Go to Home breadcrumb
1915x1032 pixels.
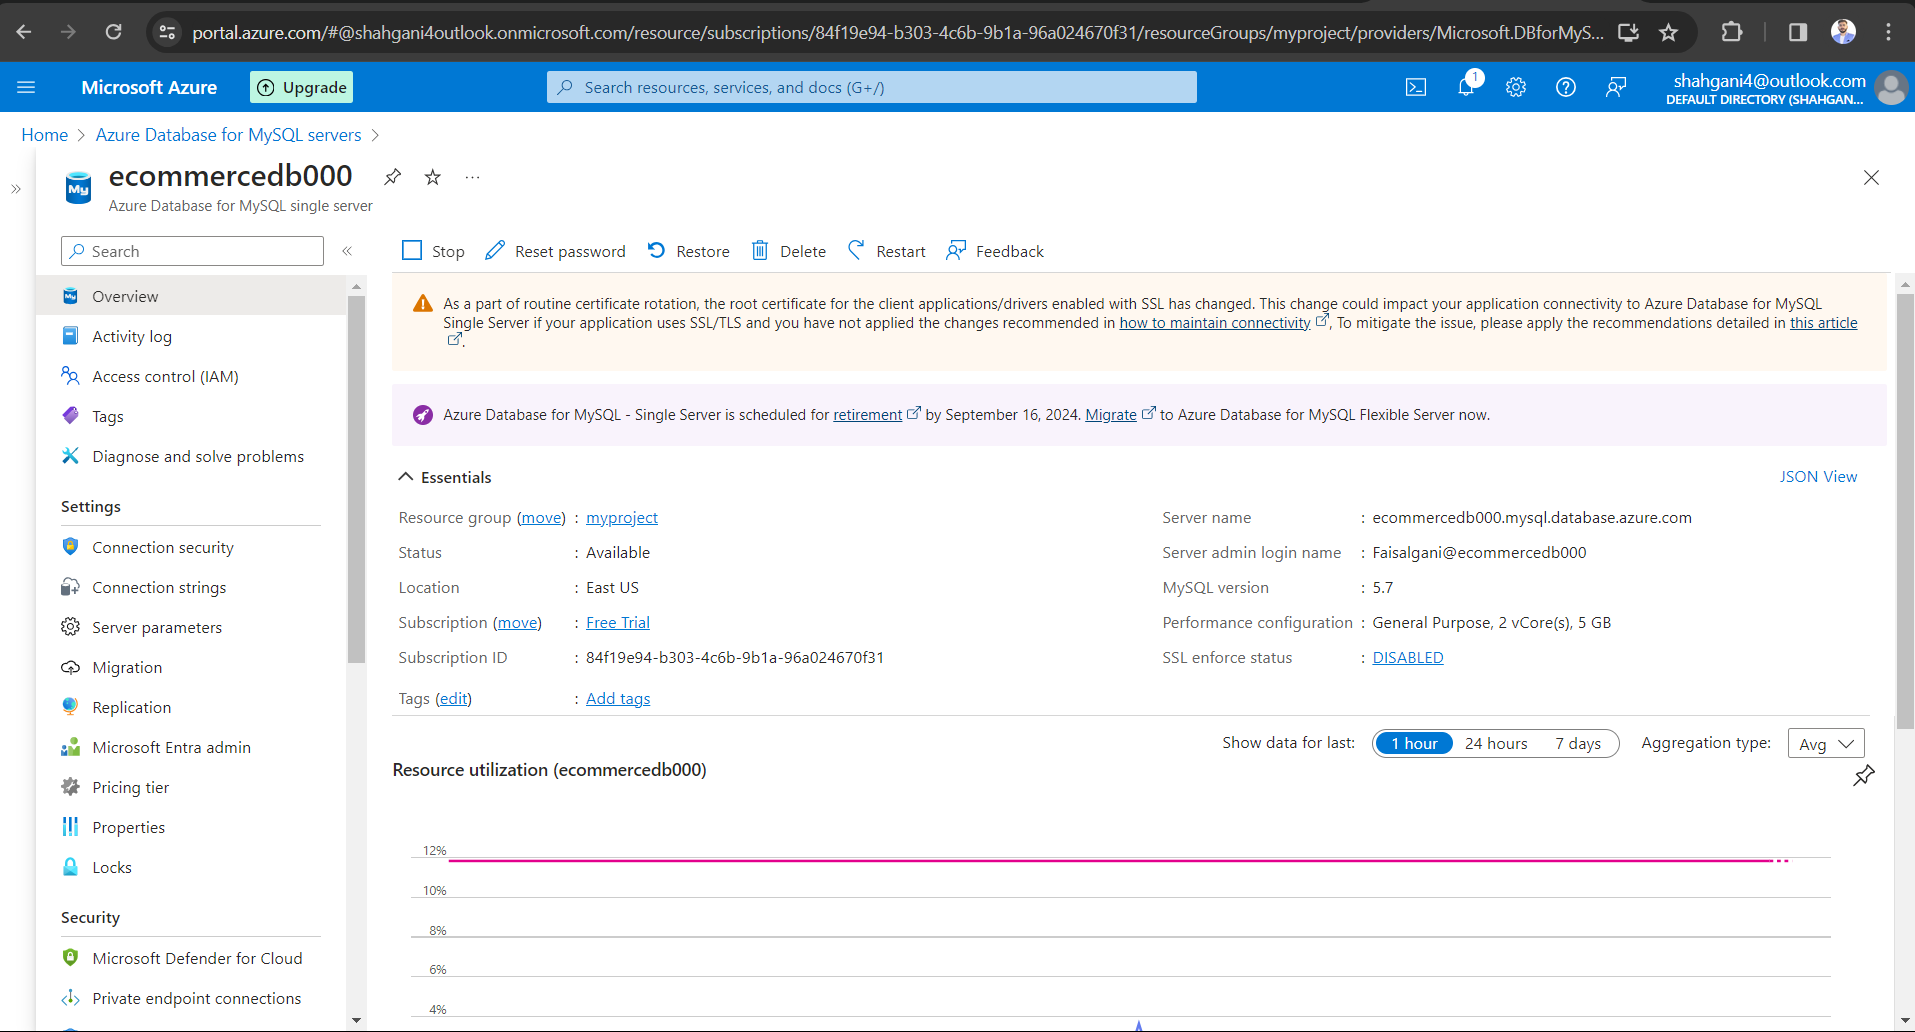45,135
